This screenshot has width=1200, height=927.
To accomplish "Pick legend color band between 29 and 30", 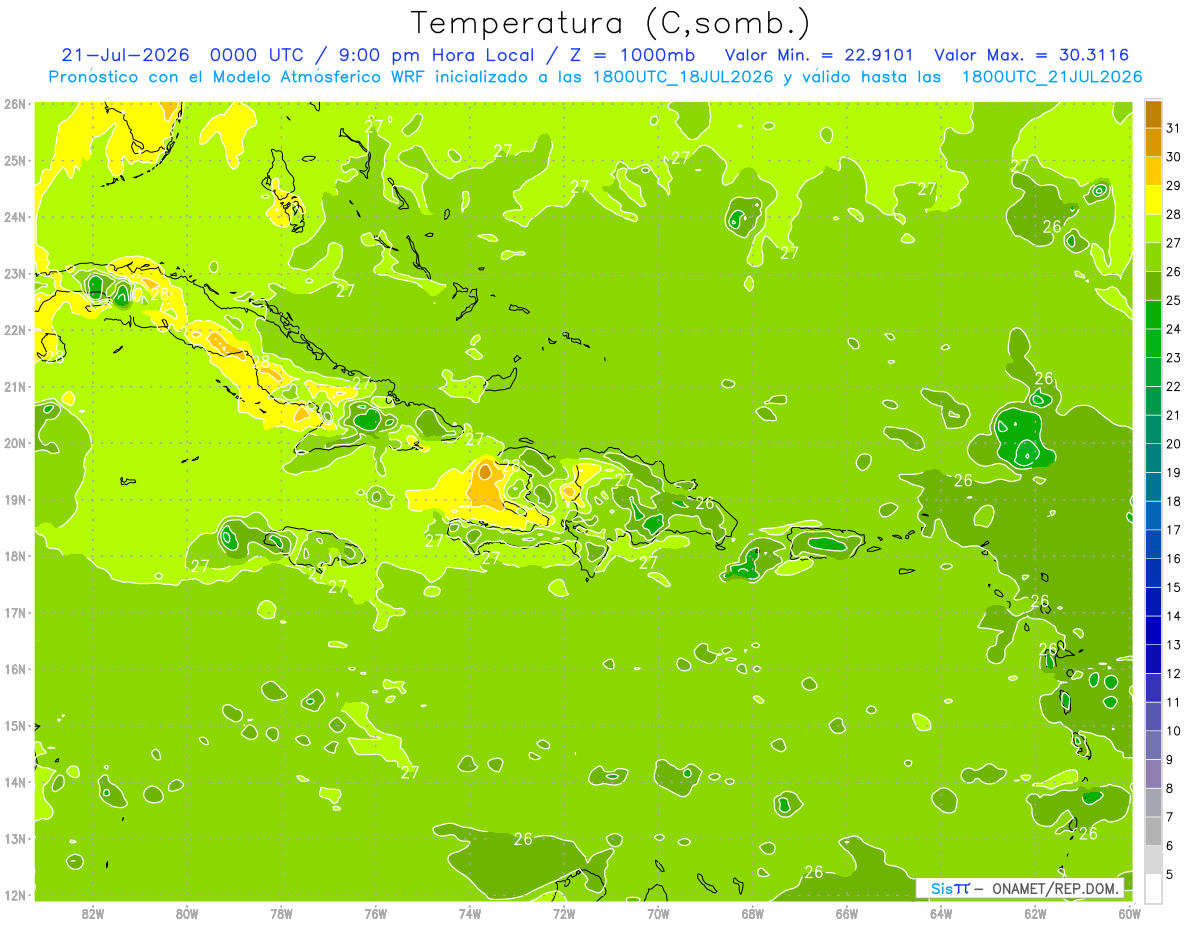I will tap(1154, 171).
